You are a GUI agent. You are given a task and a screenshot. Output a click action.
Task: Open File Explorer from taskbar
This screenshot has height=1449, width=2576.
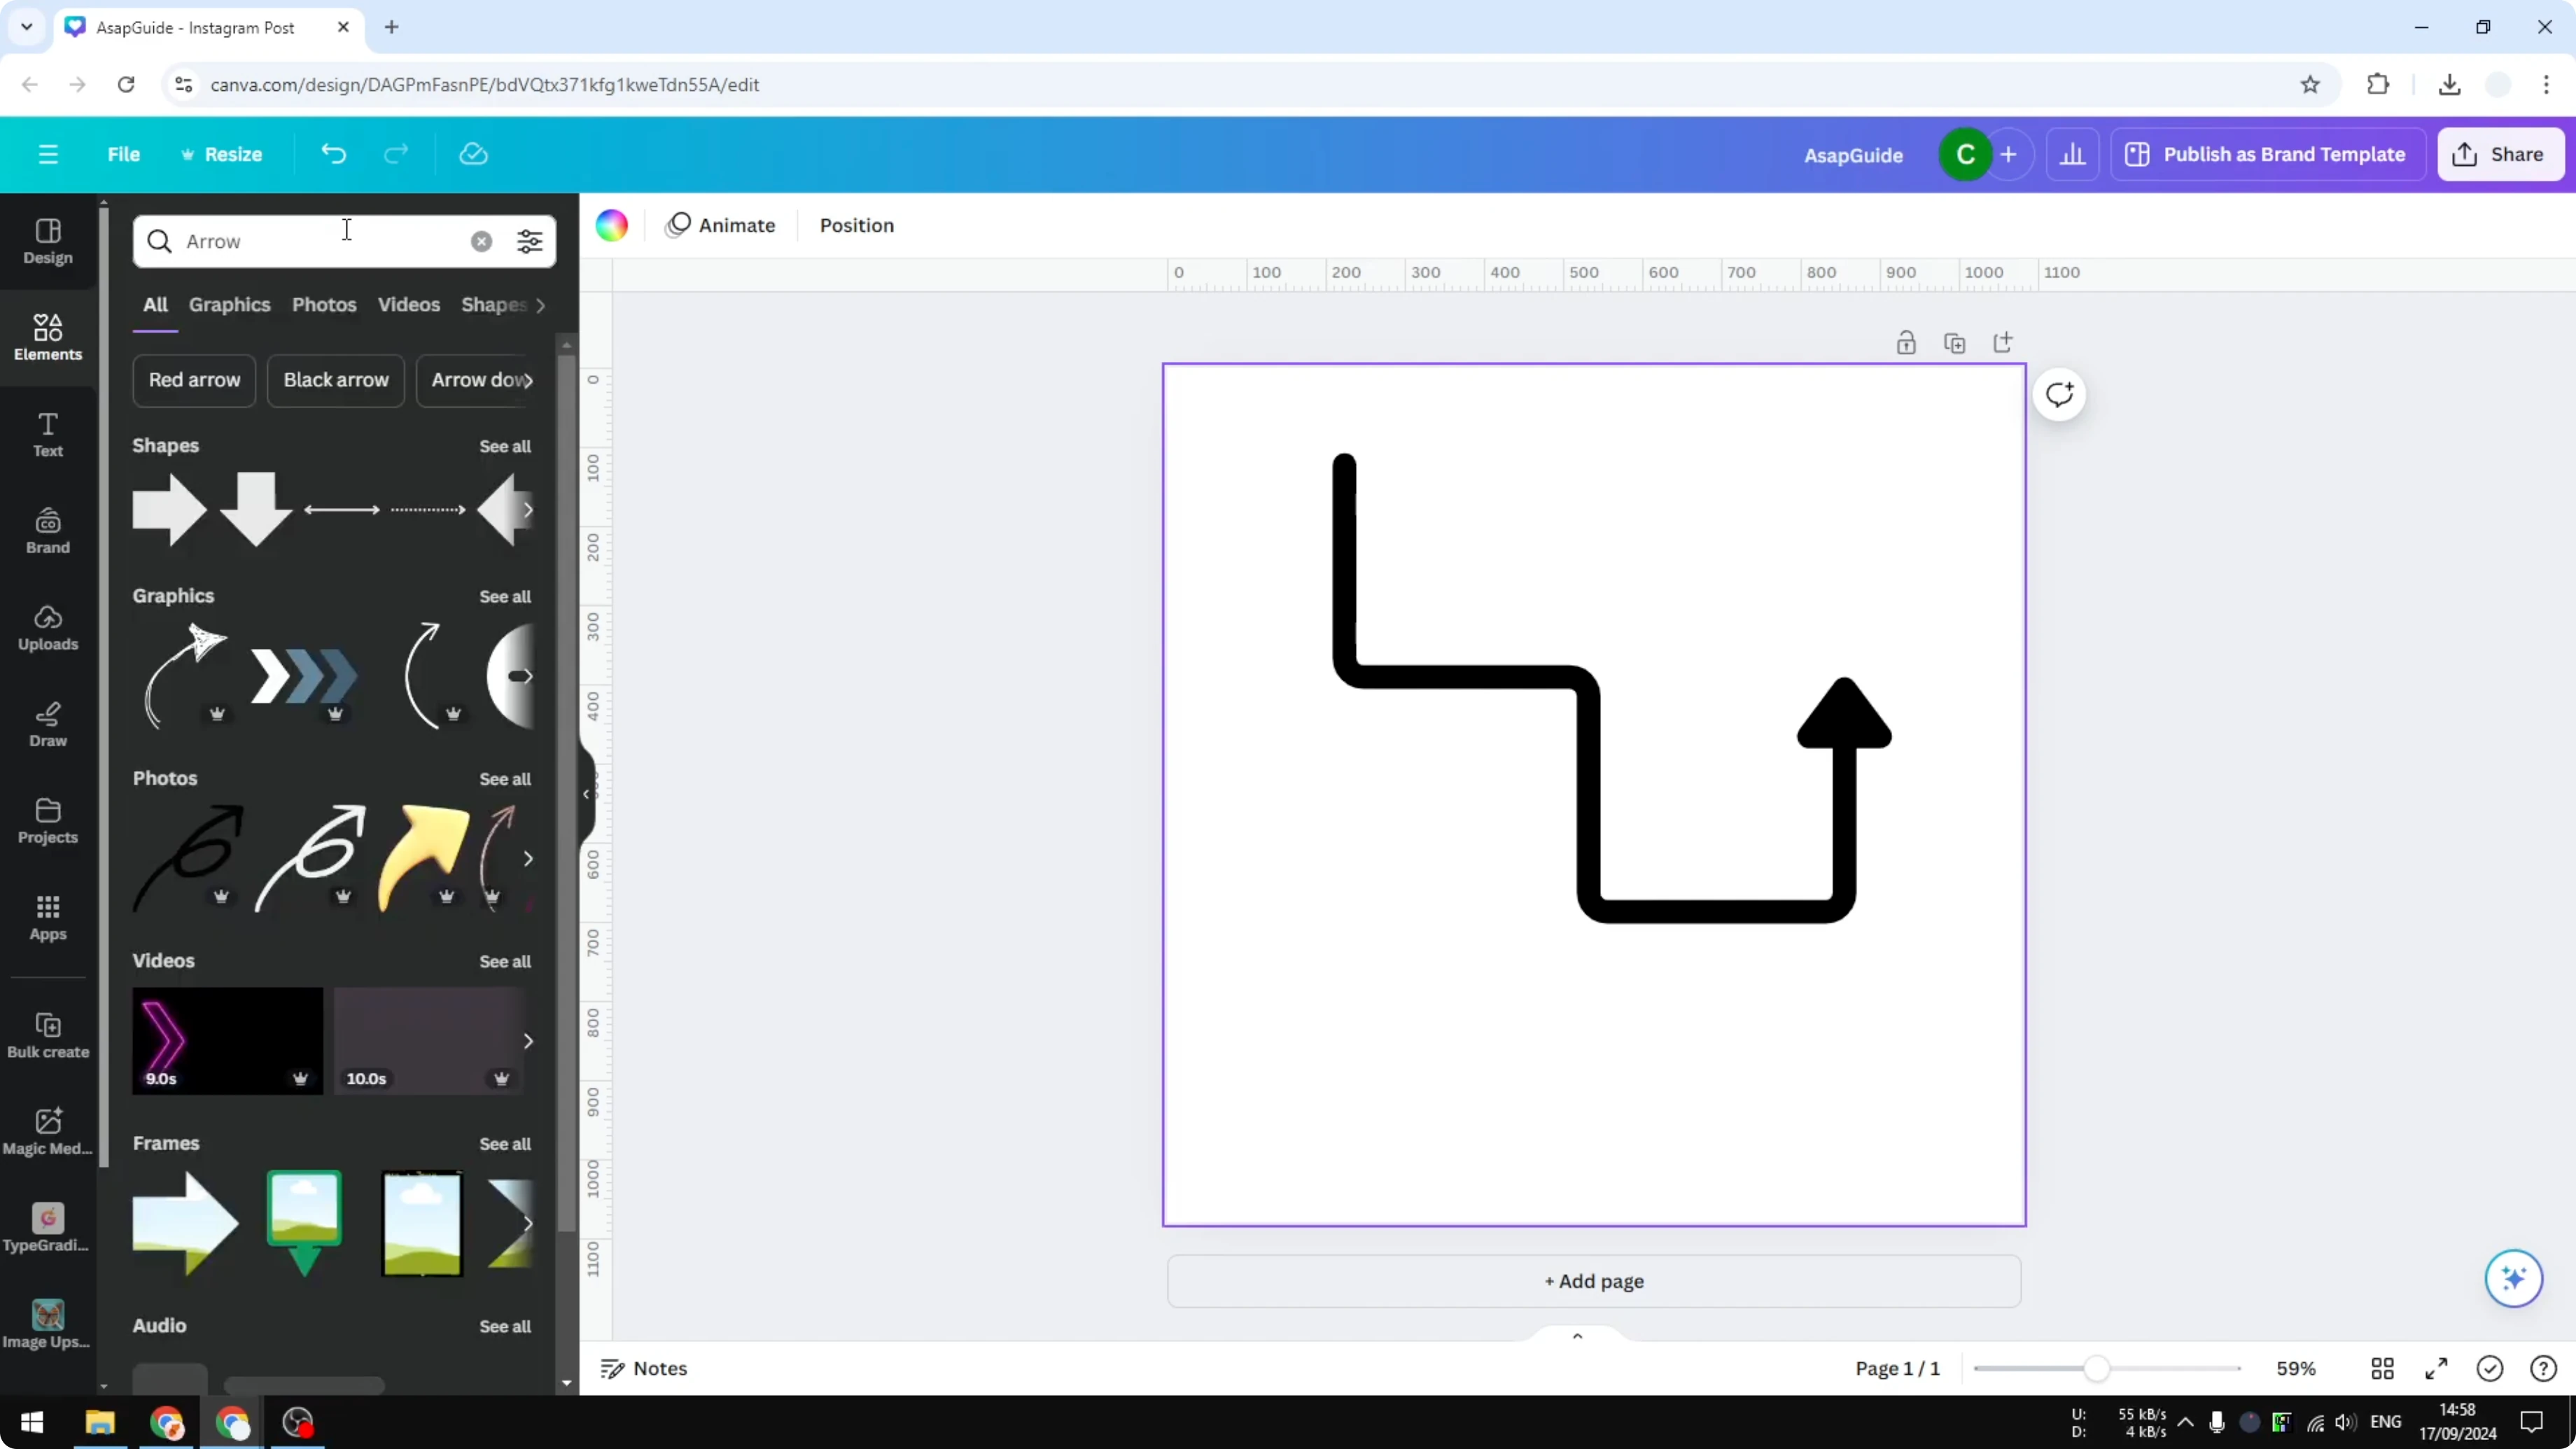tap(100, 1422)
